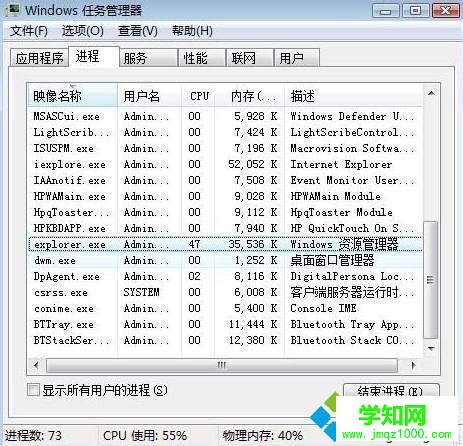Click the vertical scrollbar down arrow
The image size is (463, 446).
431,349
